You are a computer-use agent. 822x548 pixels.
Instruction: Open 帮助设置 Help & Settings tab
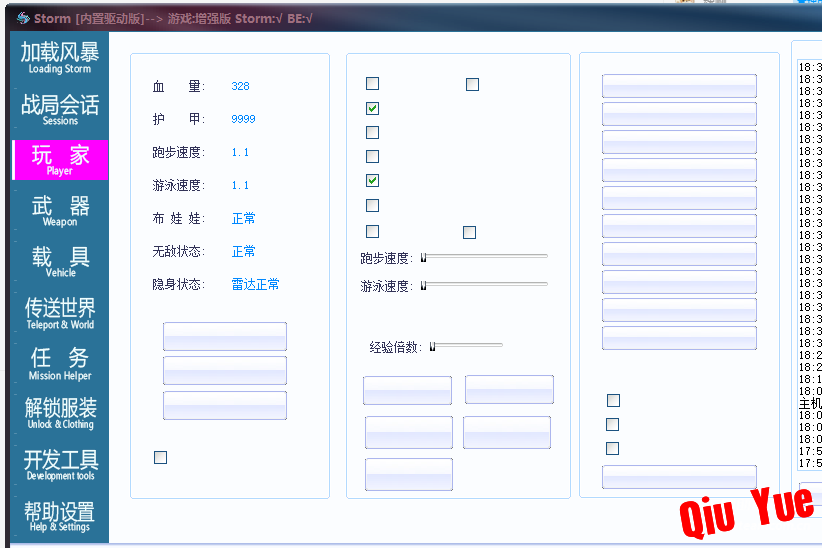pos(60,516)
